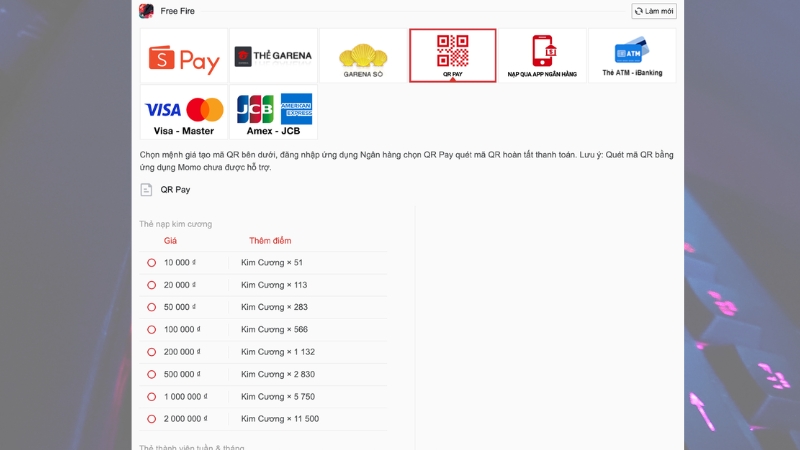The image size is (800, 450).
Task: Click the Giá column header
Action: pos(170,241)
